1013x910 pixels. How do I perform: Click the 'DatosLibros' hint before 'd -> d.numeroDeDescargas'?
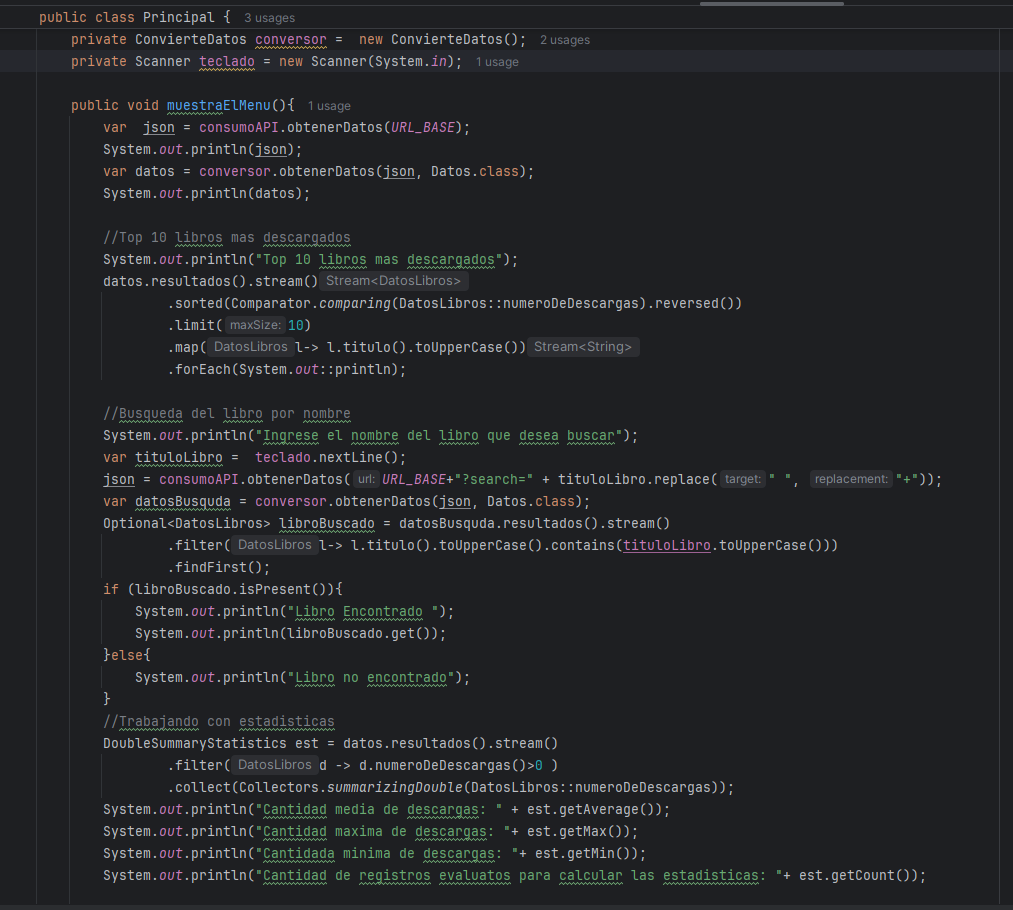(274, 765)
